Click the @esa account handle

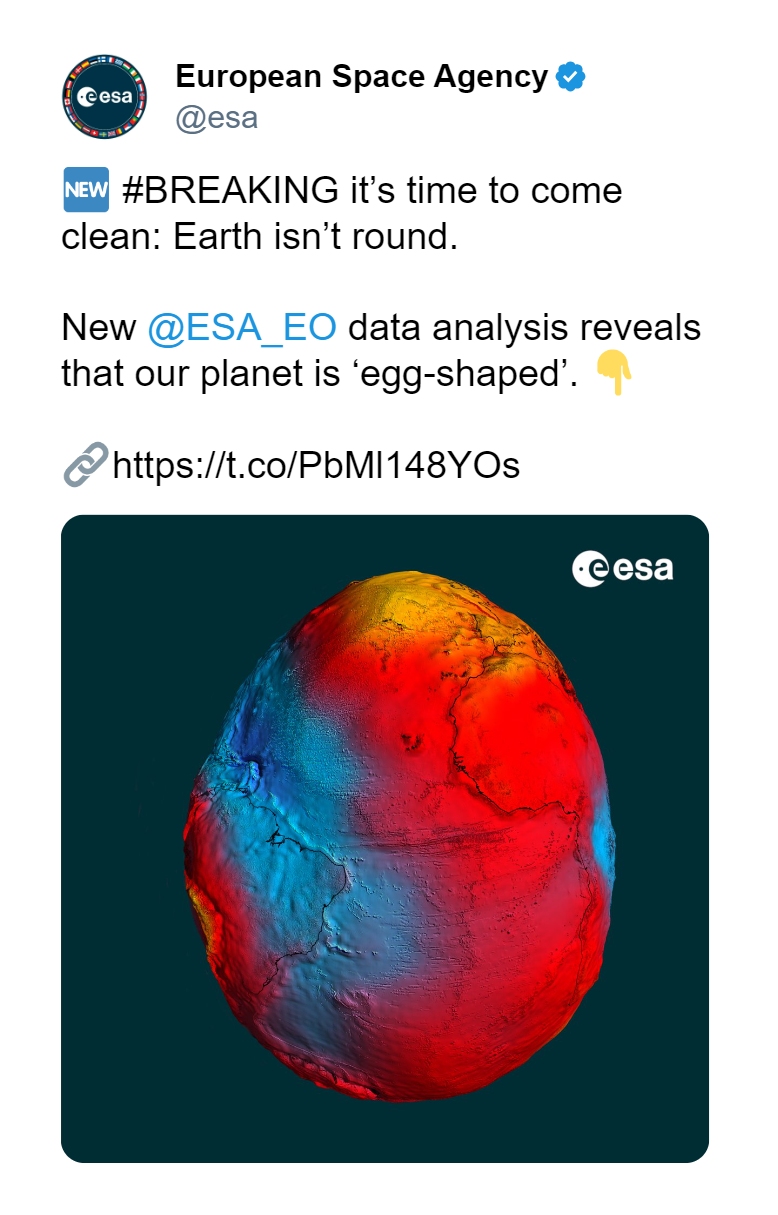[x=216, y=117]
